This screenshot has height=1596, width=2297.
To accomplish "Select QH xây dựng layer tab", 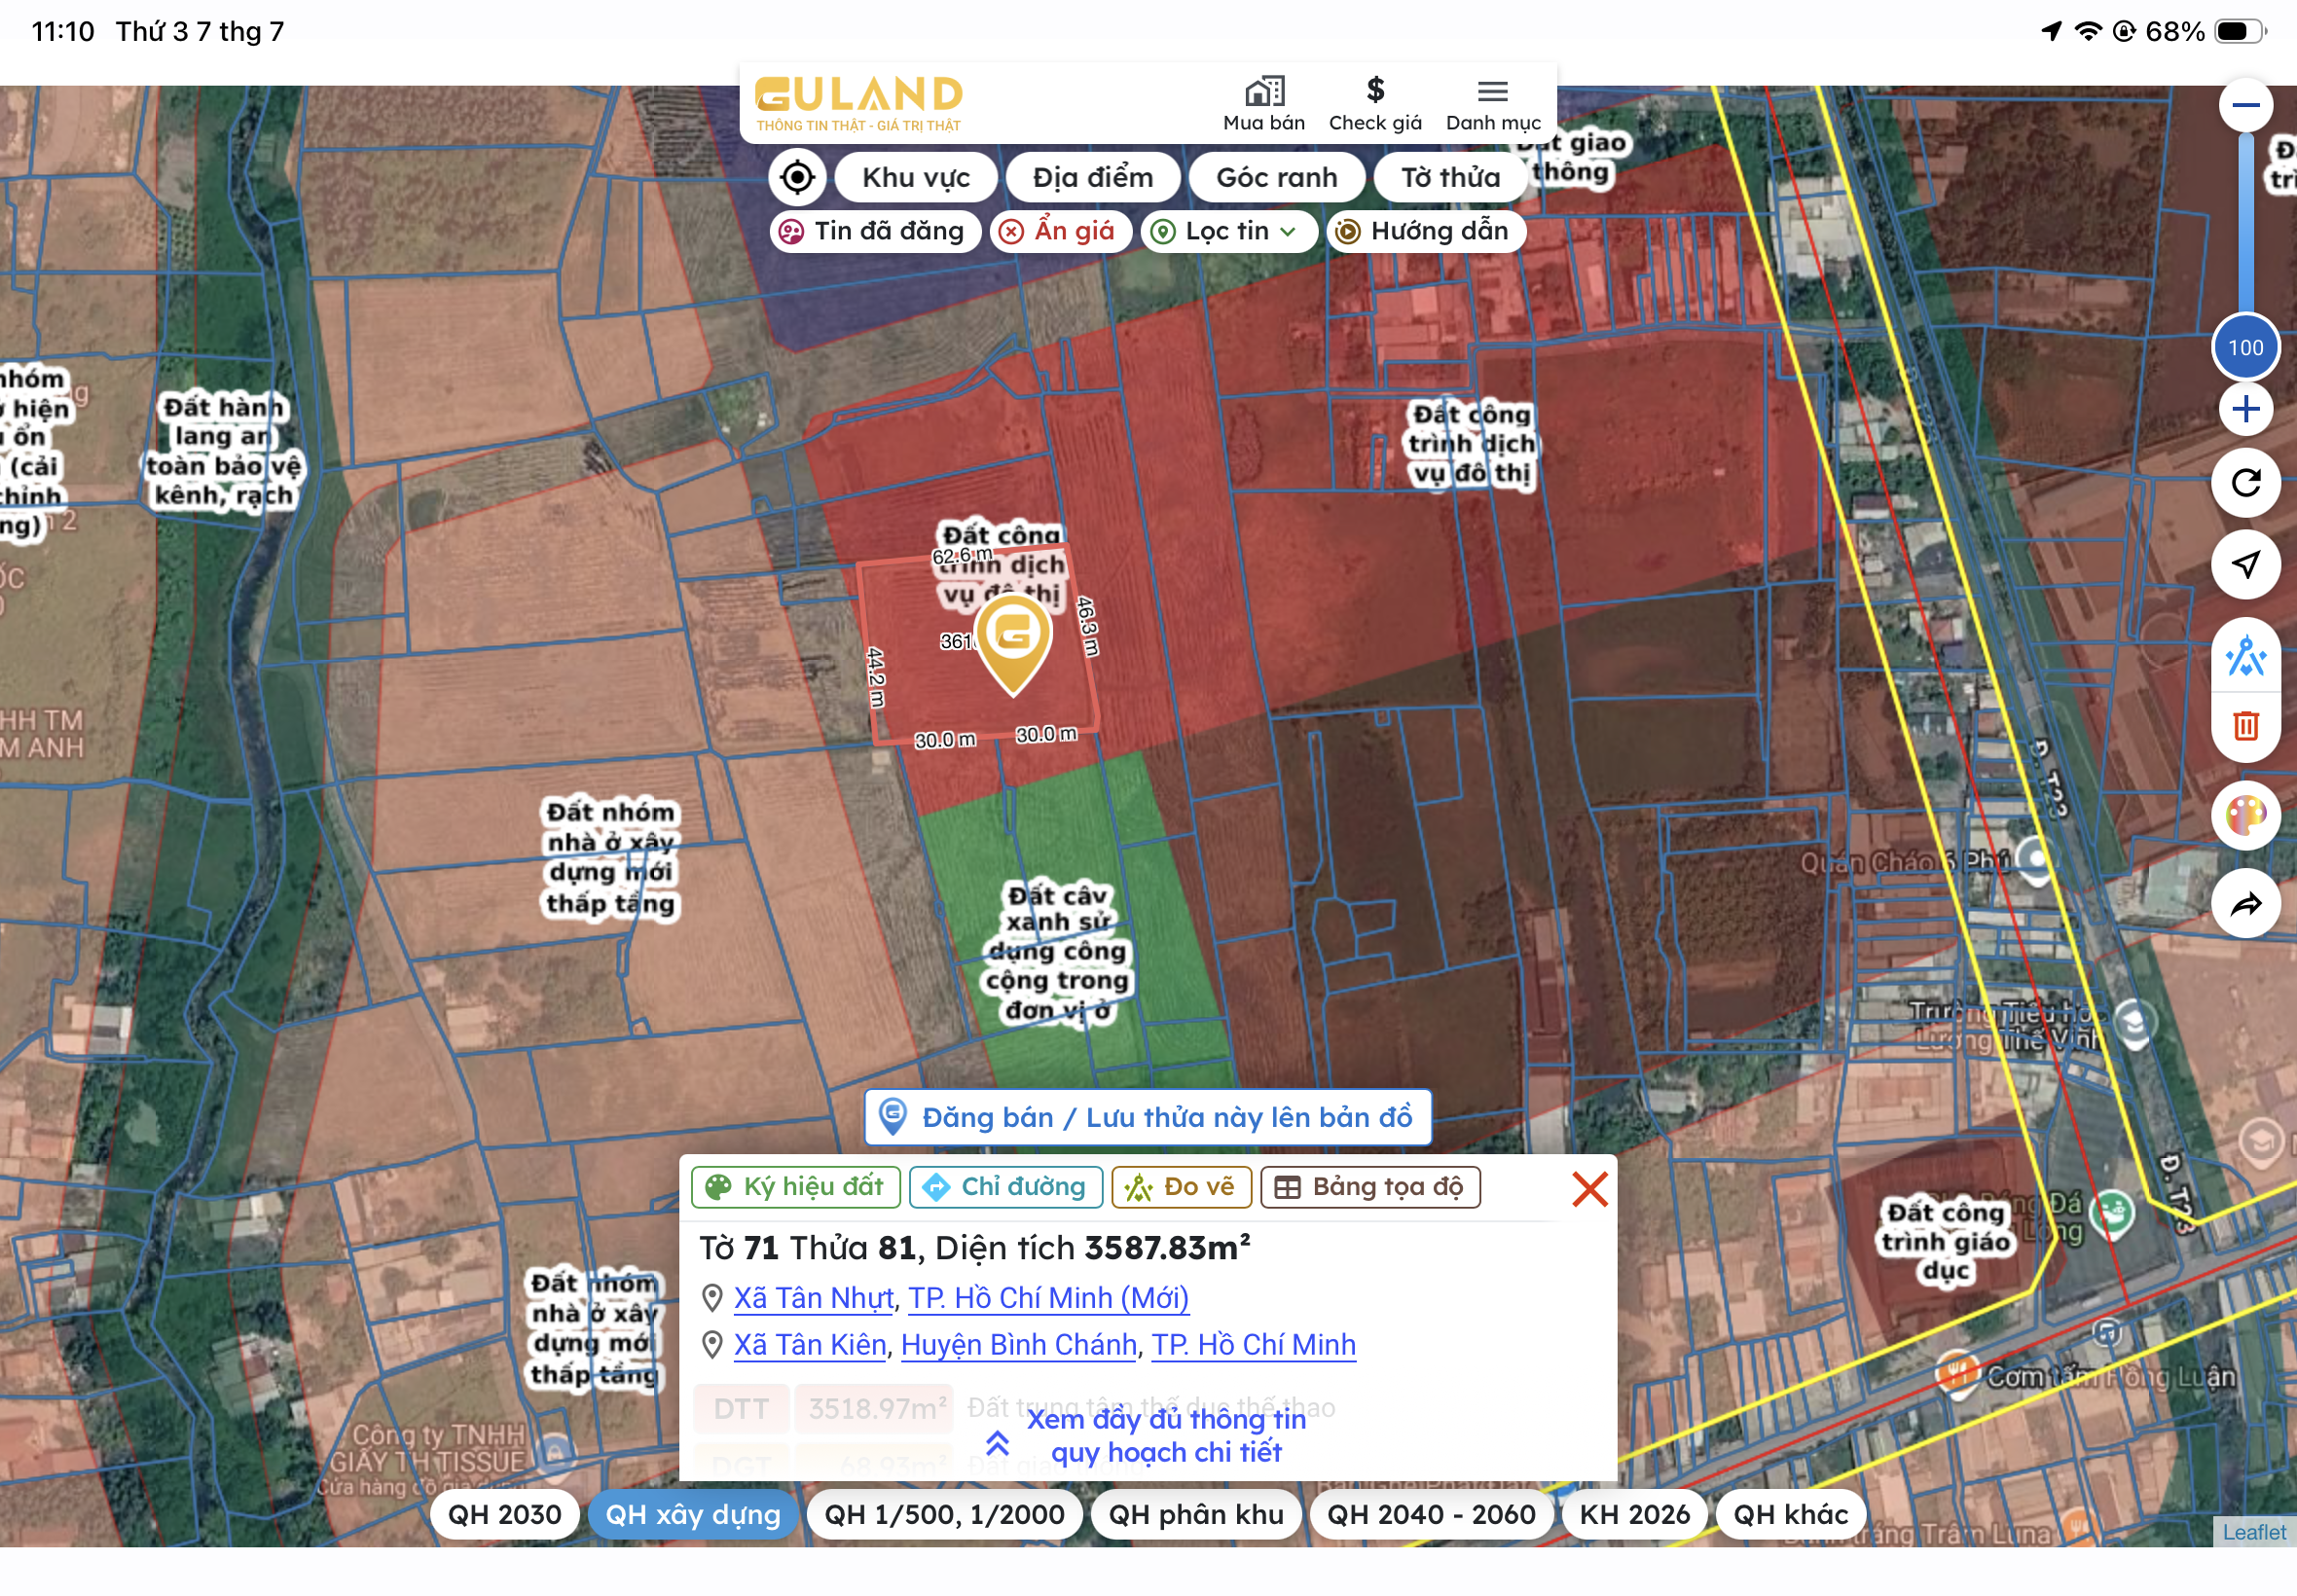I will pyautogui.click(x=693, y=1514).
